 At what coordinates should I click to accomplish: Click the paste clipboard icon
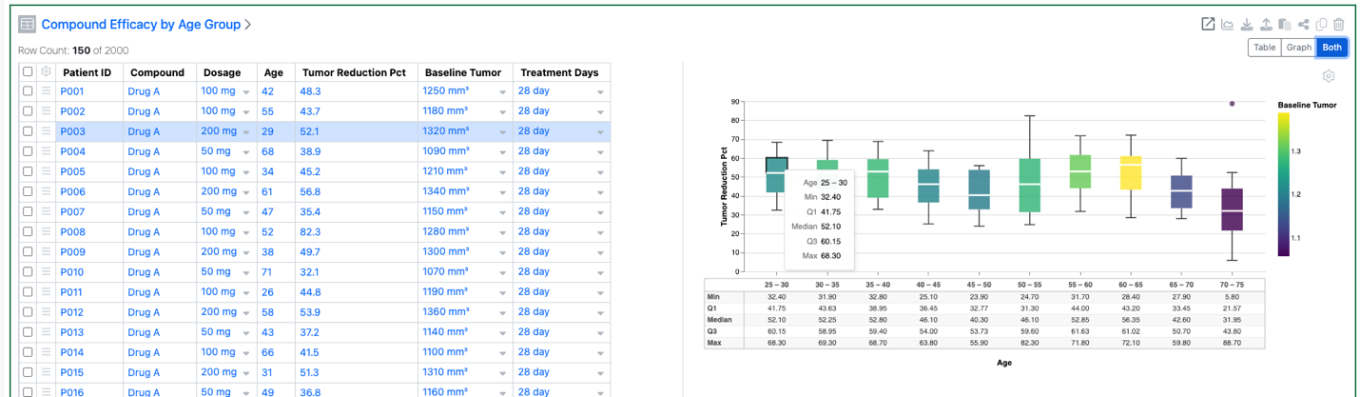point(1284,25)
